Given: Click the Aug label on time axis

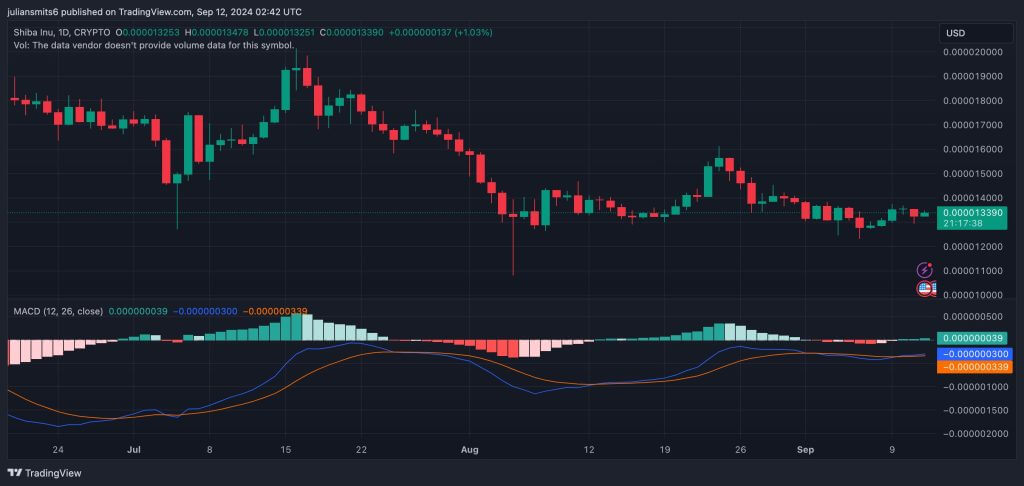Looking at the screenshot, I should click(470, 449).
